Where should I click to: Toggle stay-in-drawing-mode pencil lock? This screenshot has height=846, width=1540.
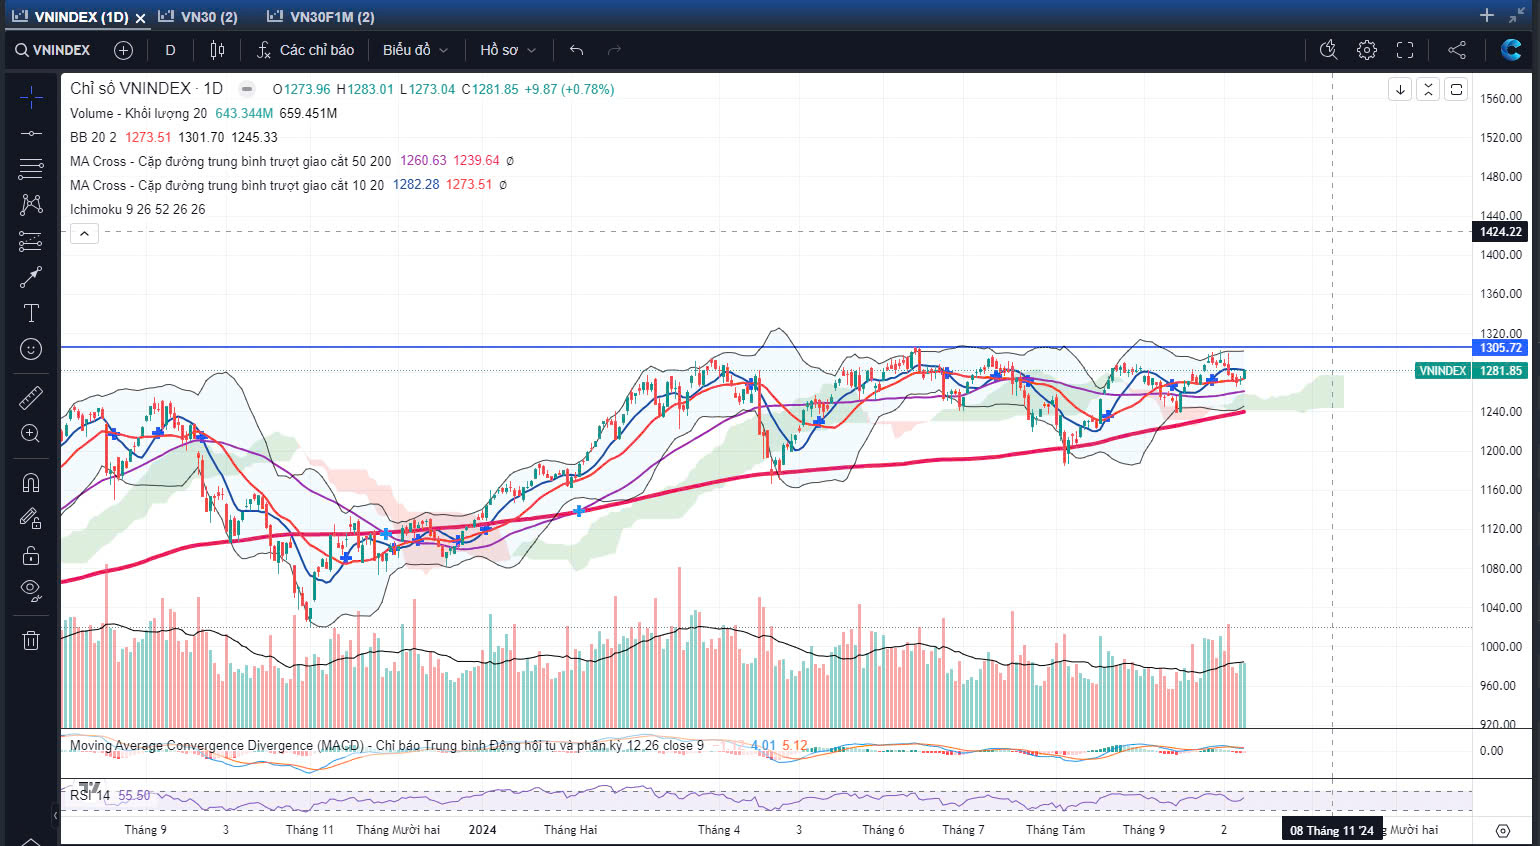pyautogui.click(x=31, y=519)
